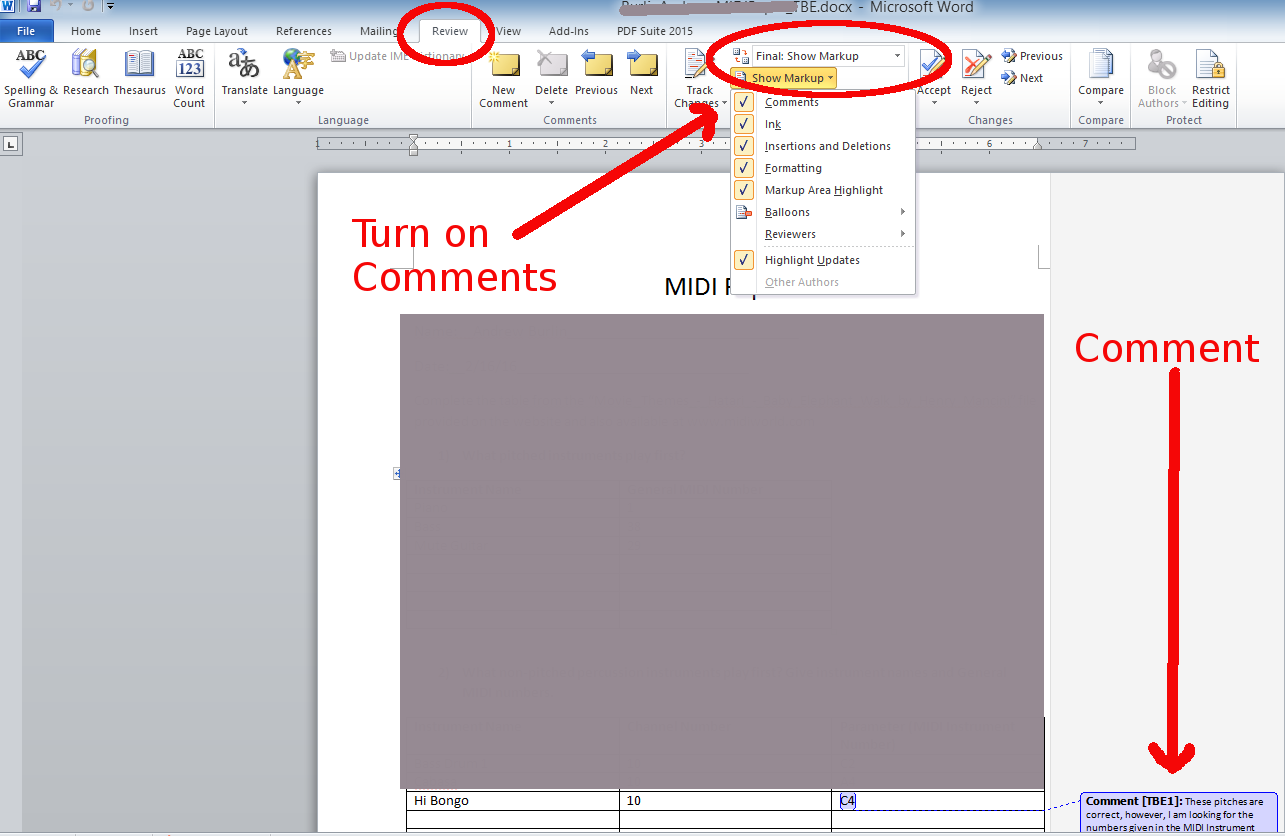
Task: Run the Spelling & Grammar check
Action: 31,78
